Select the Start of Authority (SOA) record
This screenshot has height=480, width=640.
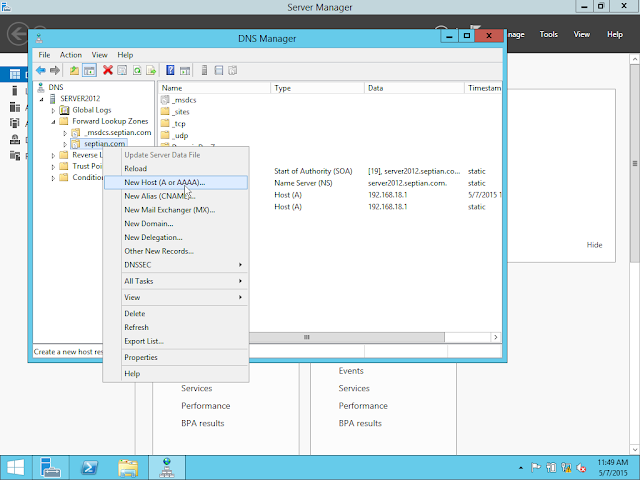(x=313, y=171)
